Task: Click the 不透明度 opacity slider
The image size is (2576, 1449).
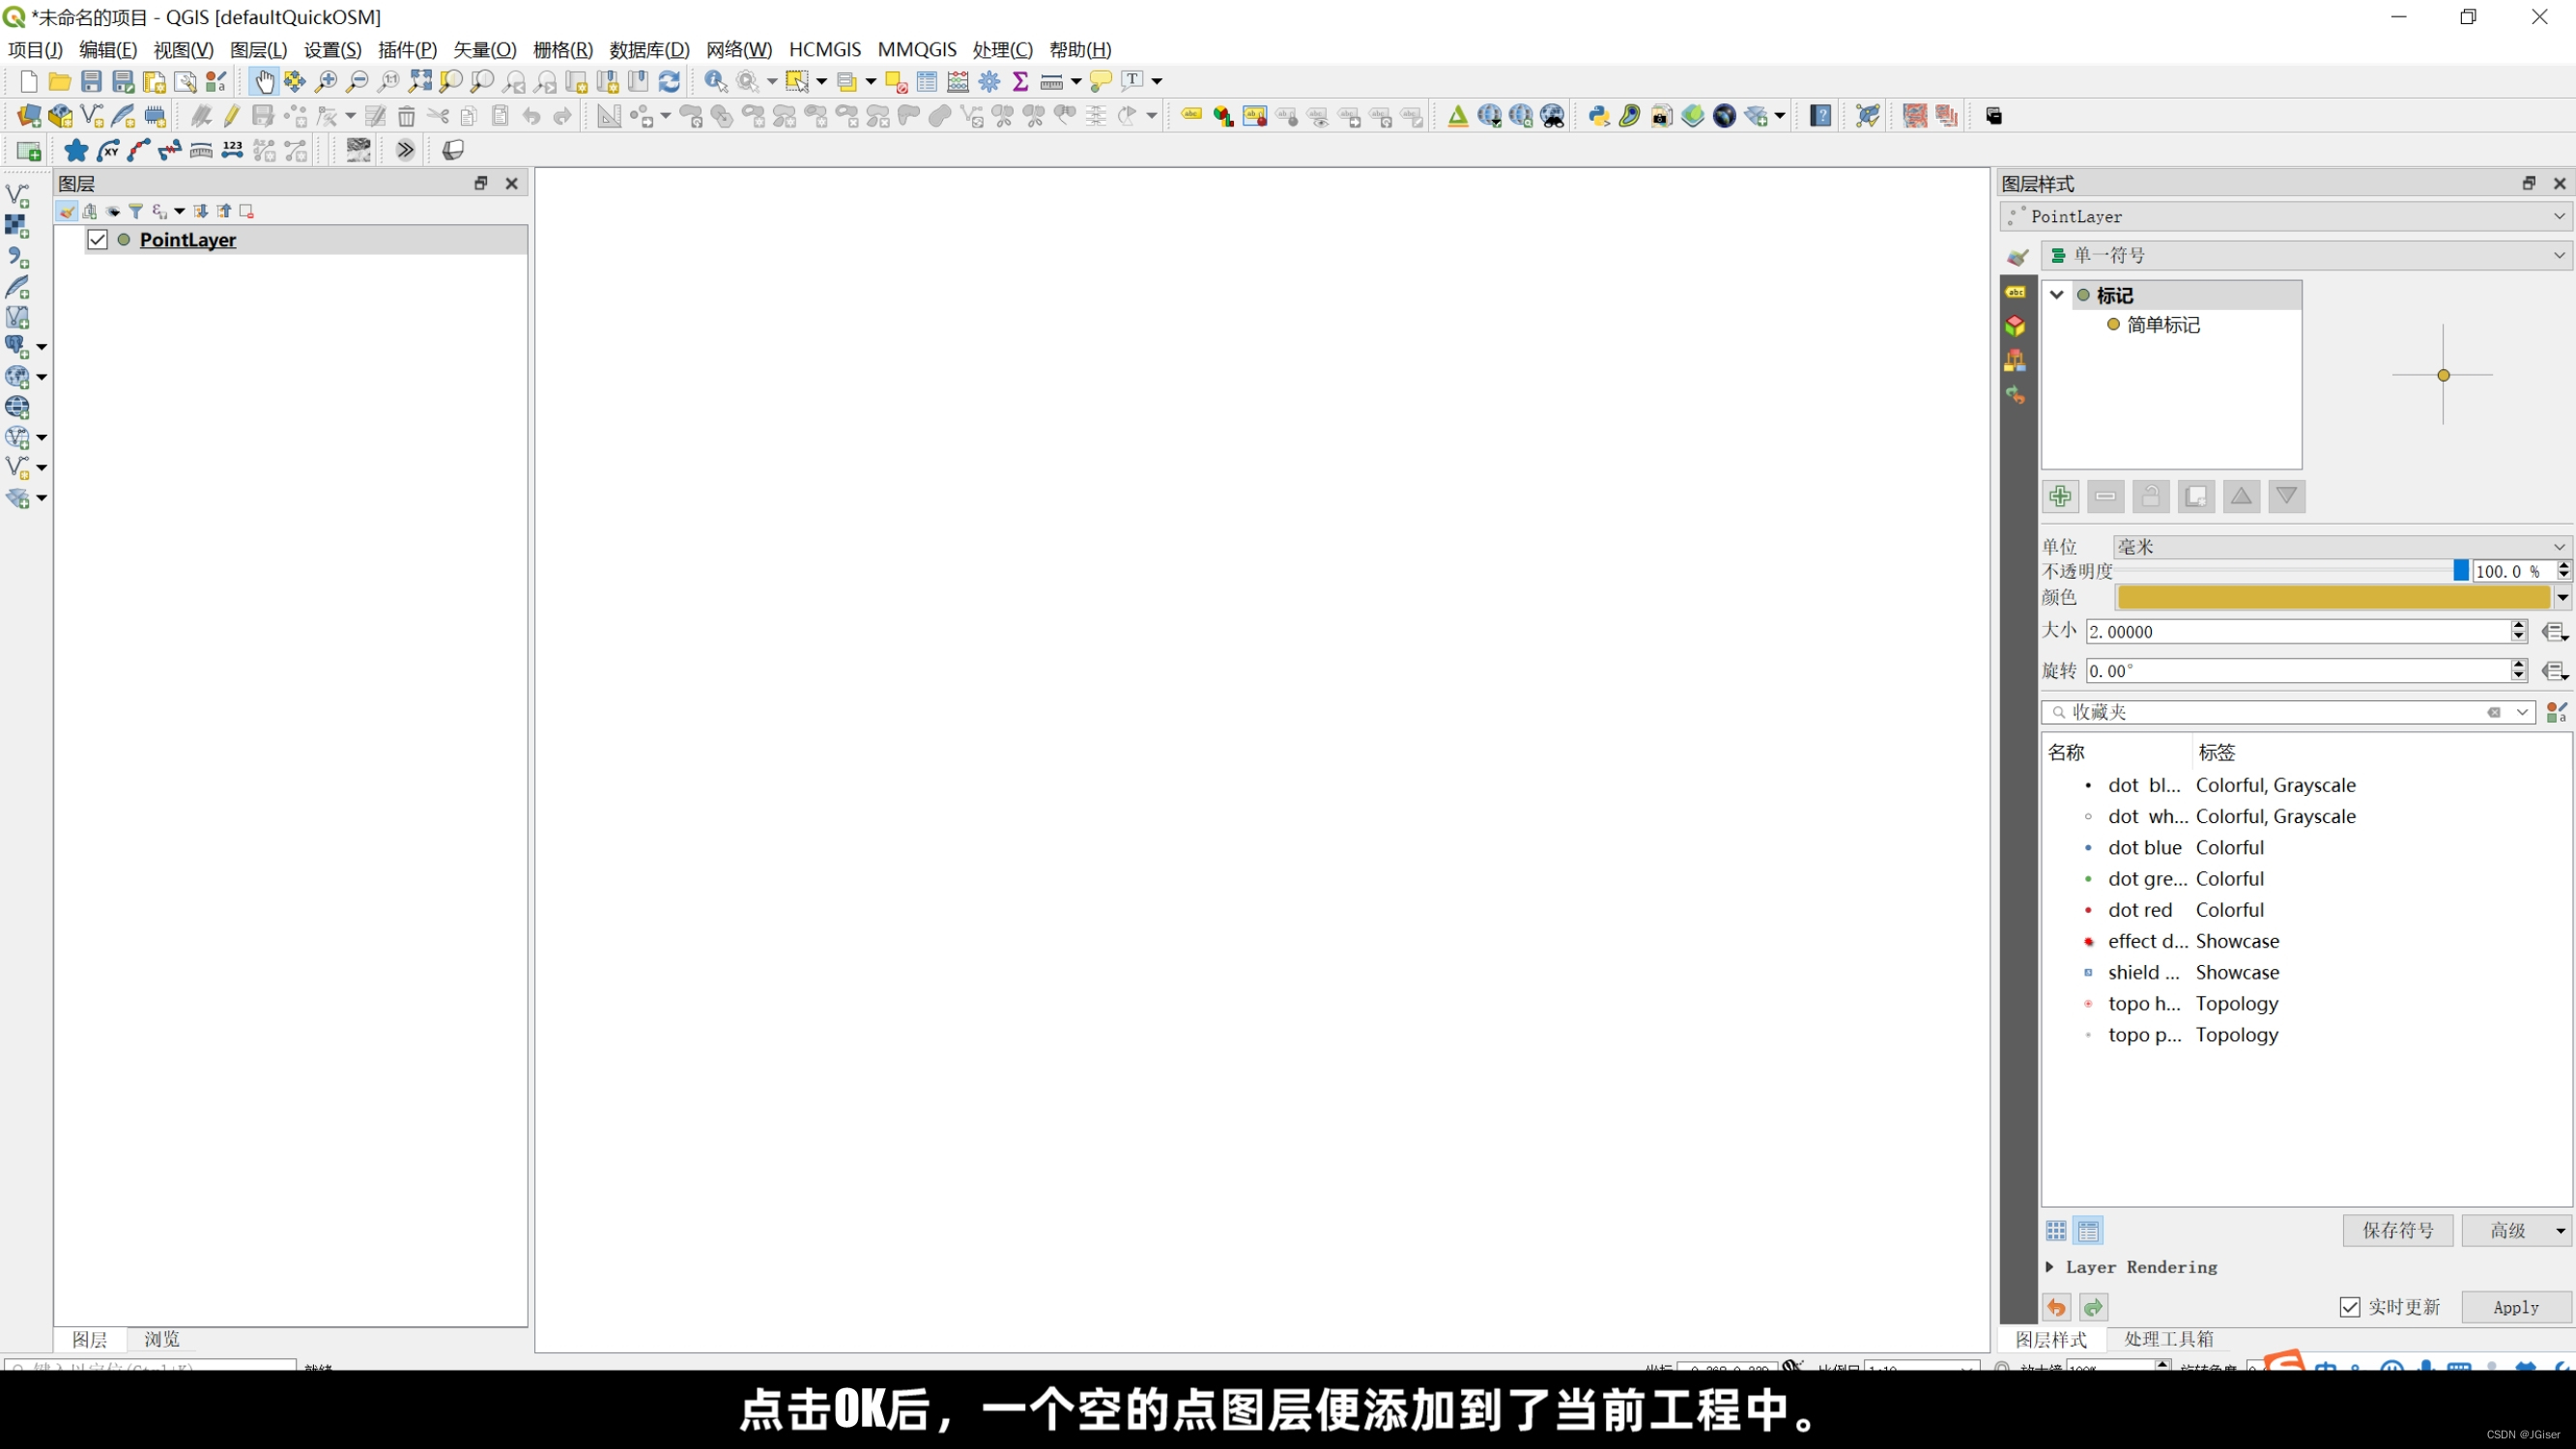Action: coord(2291,571)
